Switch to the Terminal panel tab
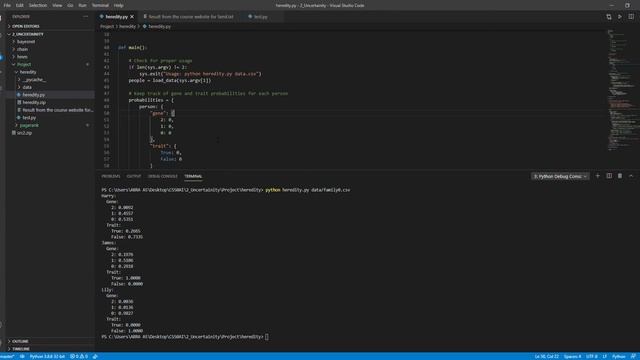This screenshot has height=360, width=640. click(193, 176)
